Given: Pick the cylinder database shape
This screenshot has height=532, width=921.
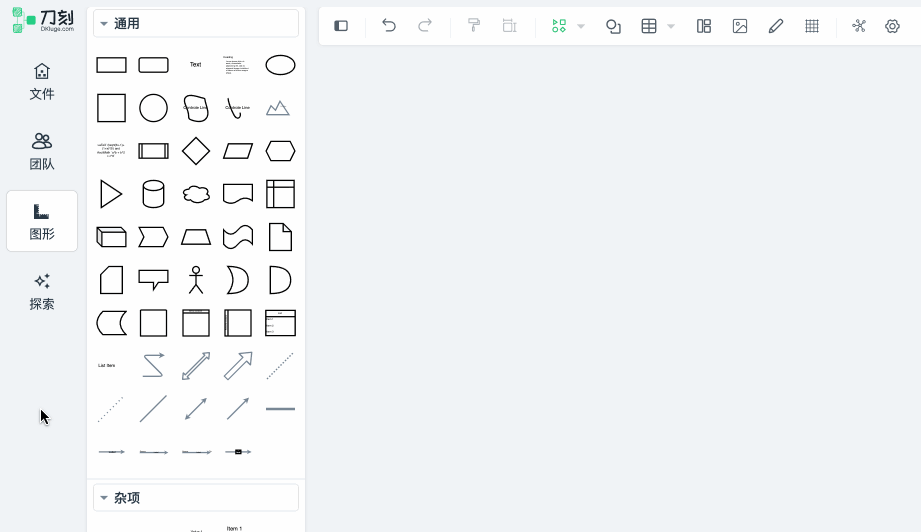Looking at the screenshot, I should [153, 194].
